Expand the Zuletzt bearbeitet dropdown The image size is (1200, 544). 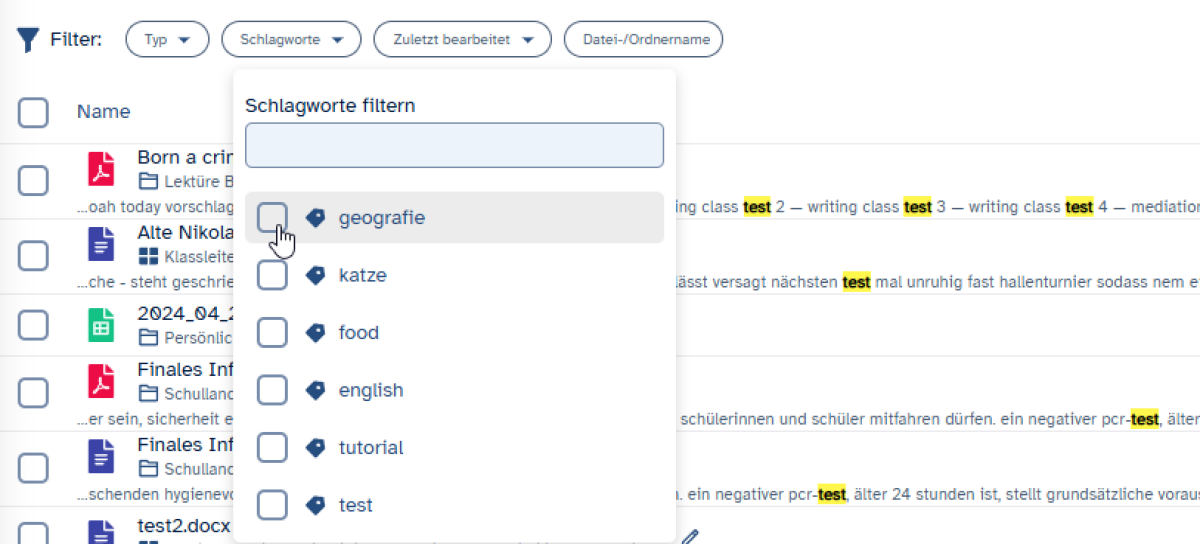pos(462,40)
